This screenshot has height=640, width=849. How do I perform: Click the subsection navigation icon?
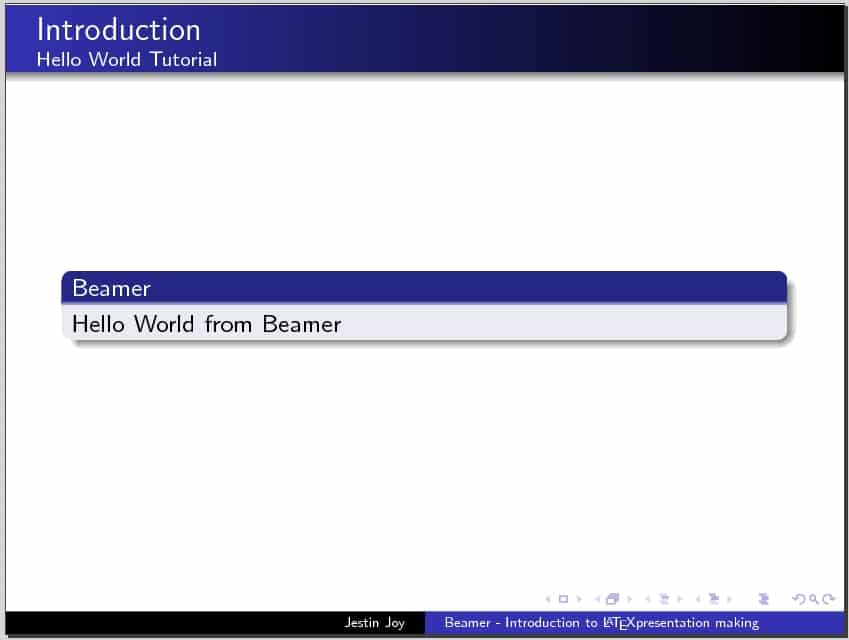(662, 599)
